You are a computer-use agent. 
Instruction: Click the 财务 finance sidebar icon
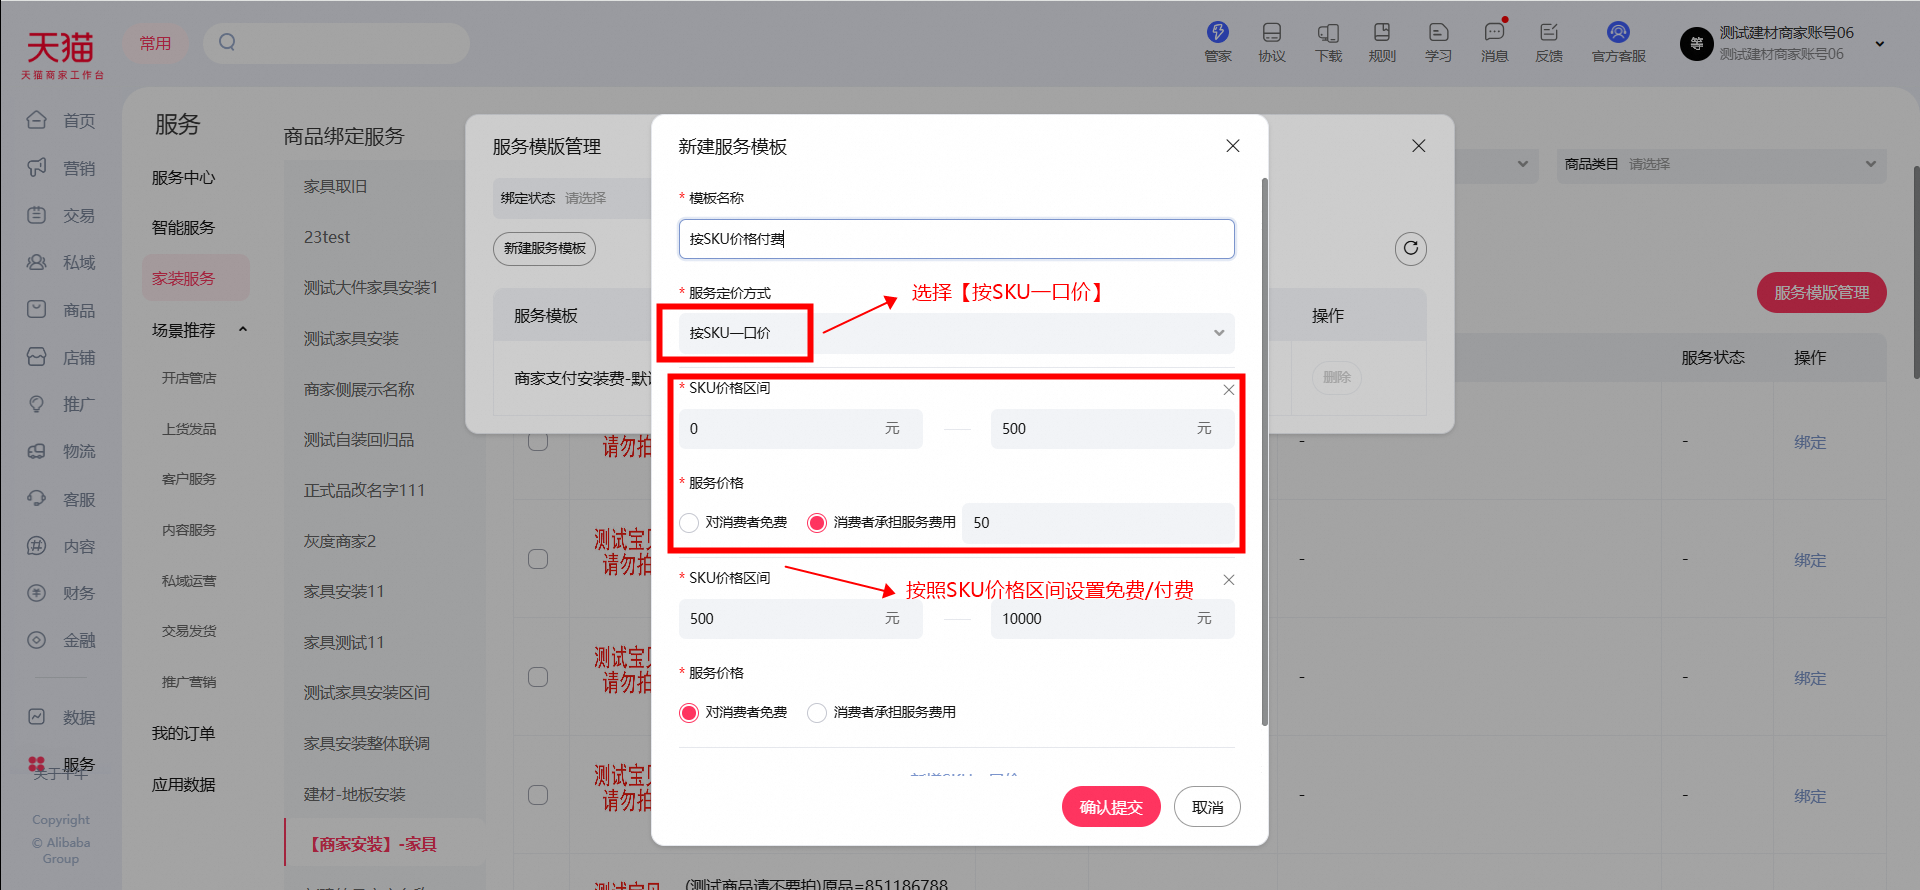37,593
